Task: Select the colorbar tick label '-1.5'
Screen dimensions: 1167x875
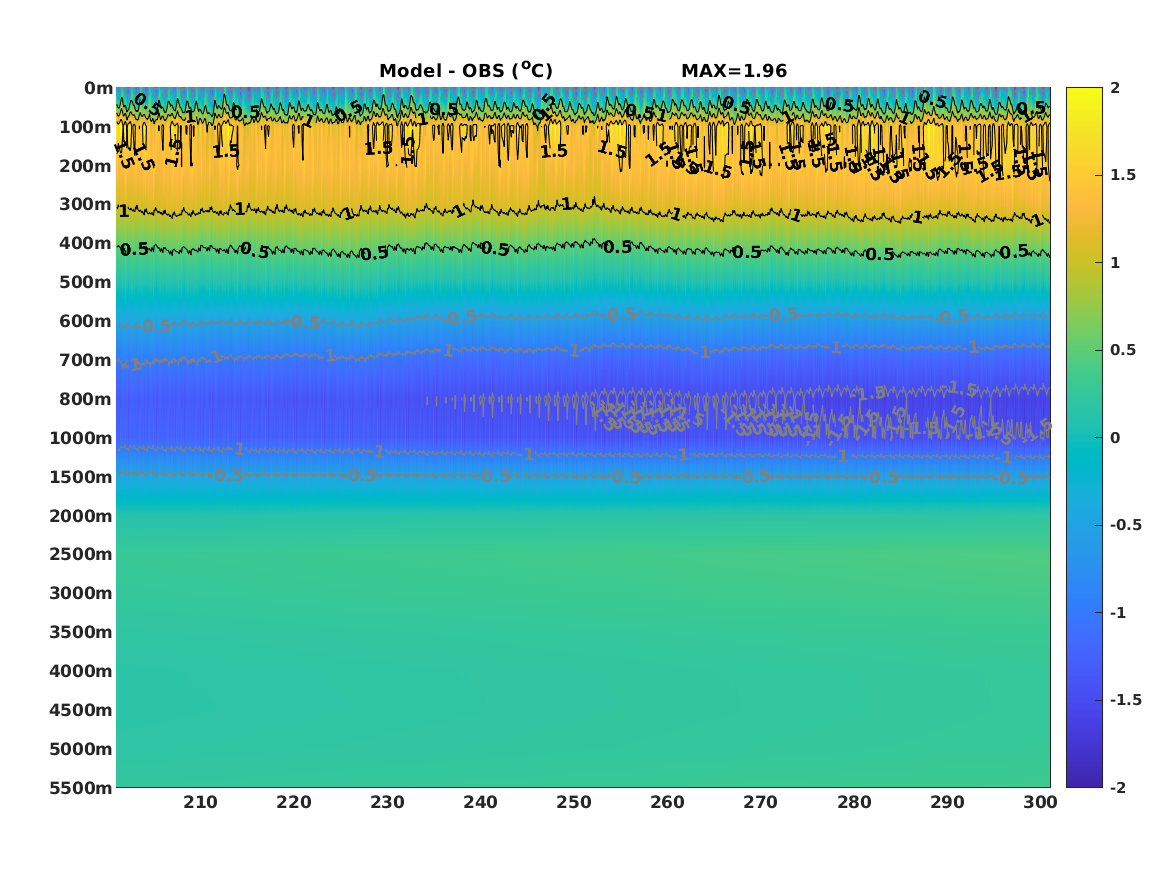Action: pos(1126,700)
